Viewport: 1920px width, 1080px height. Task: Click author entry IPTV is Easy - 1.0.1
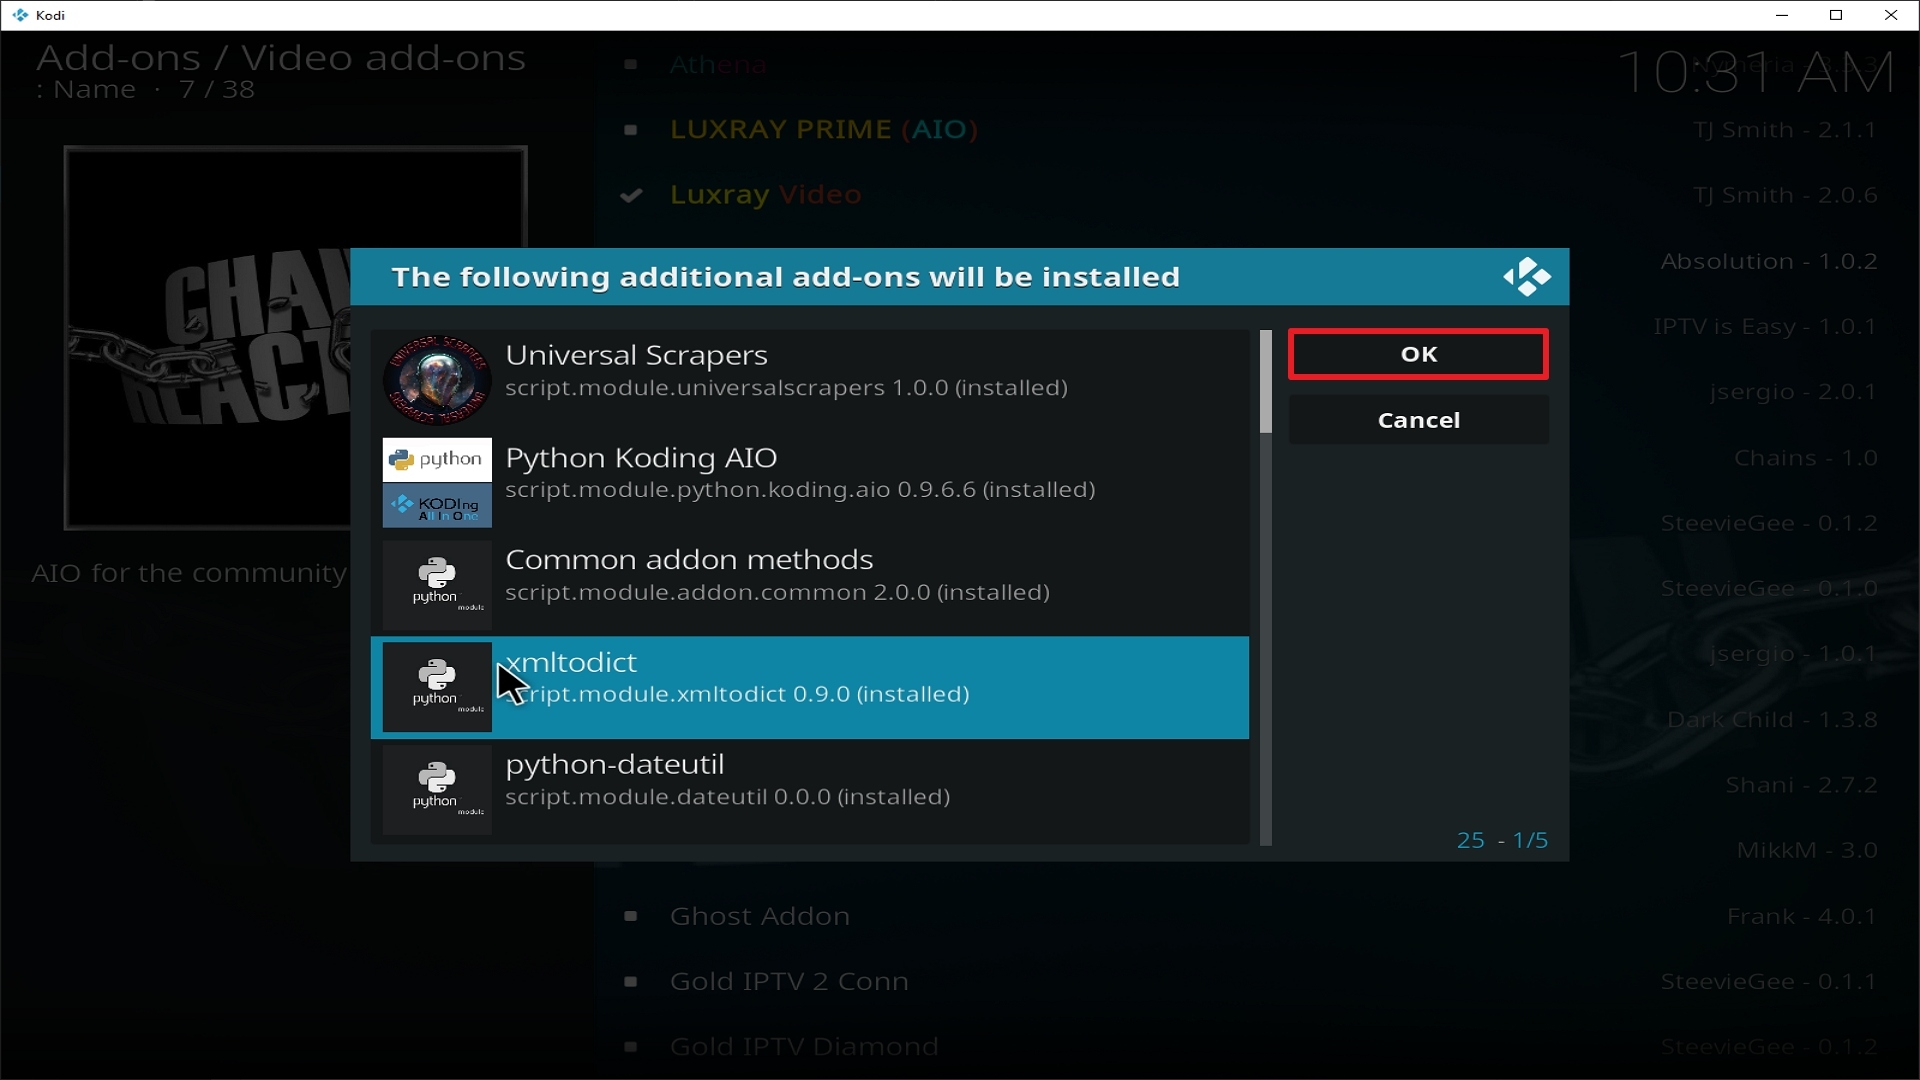[1765, 327]
